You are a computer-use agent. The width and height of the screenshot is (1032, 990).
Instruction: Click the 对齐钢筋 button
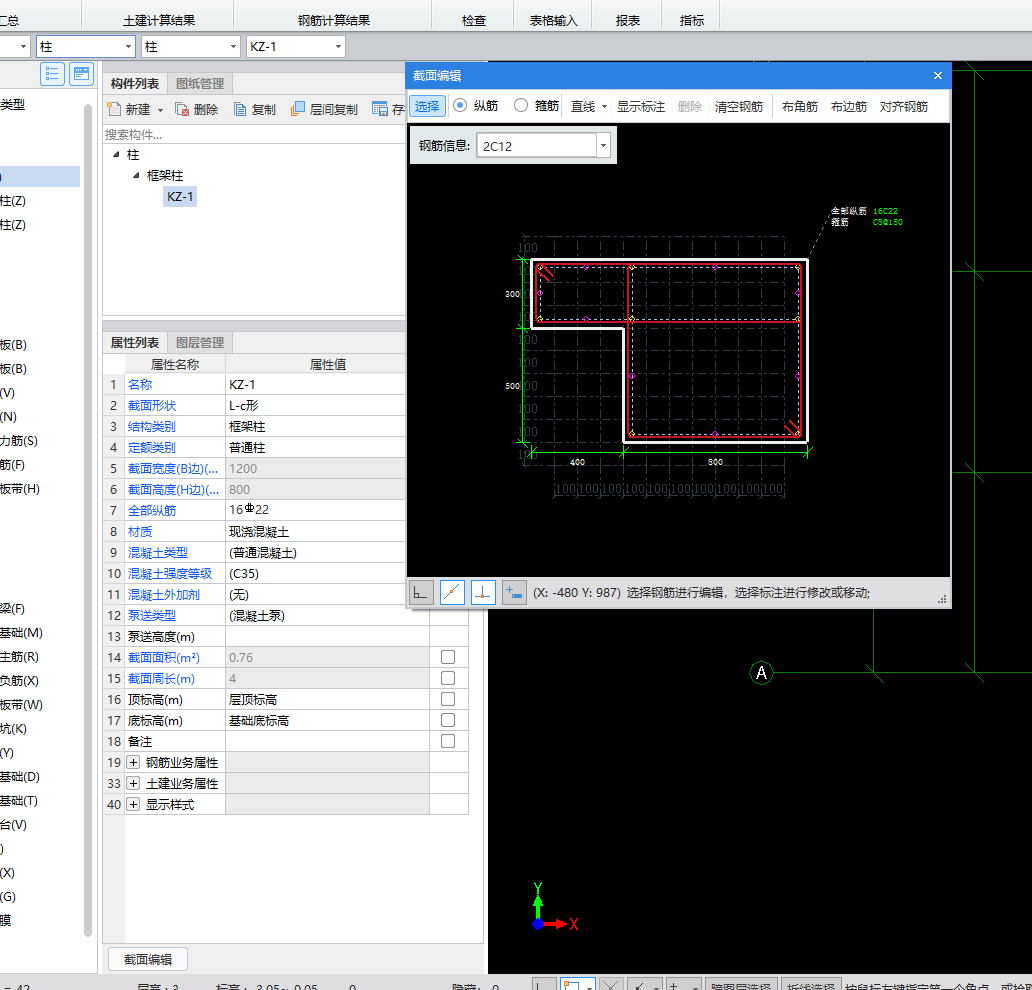click(904, 106)
